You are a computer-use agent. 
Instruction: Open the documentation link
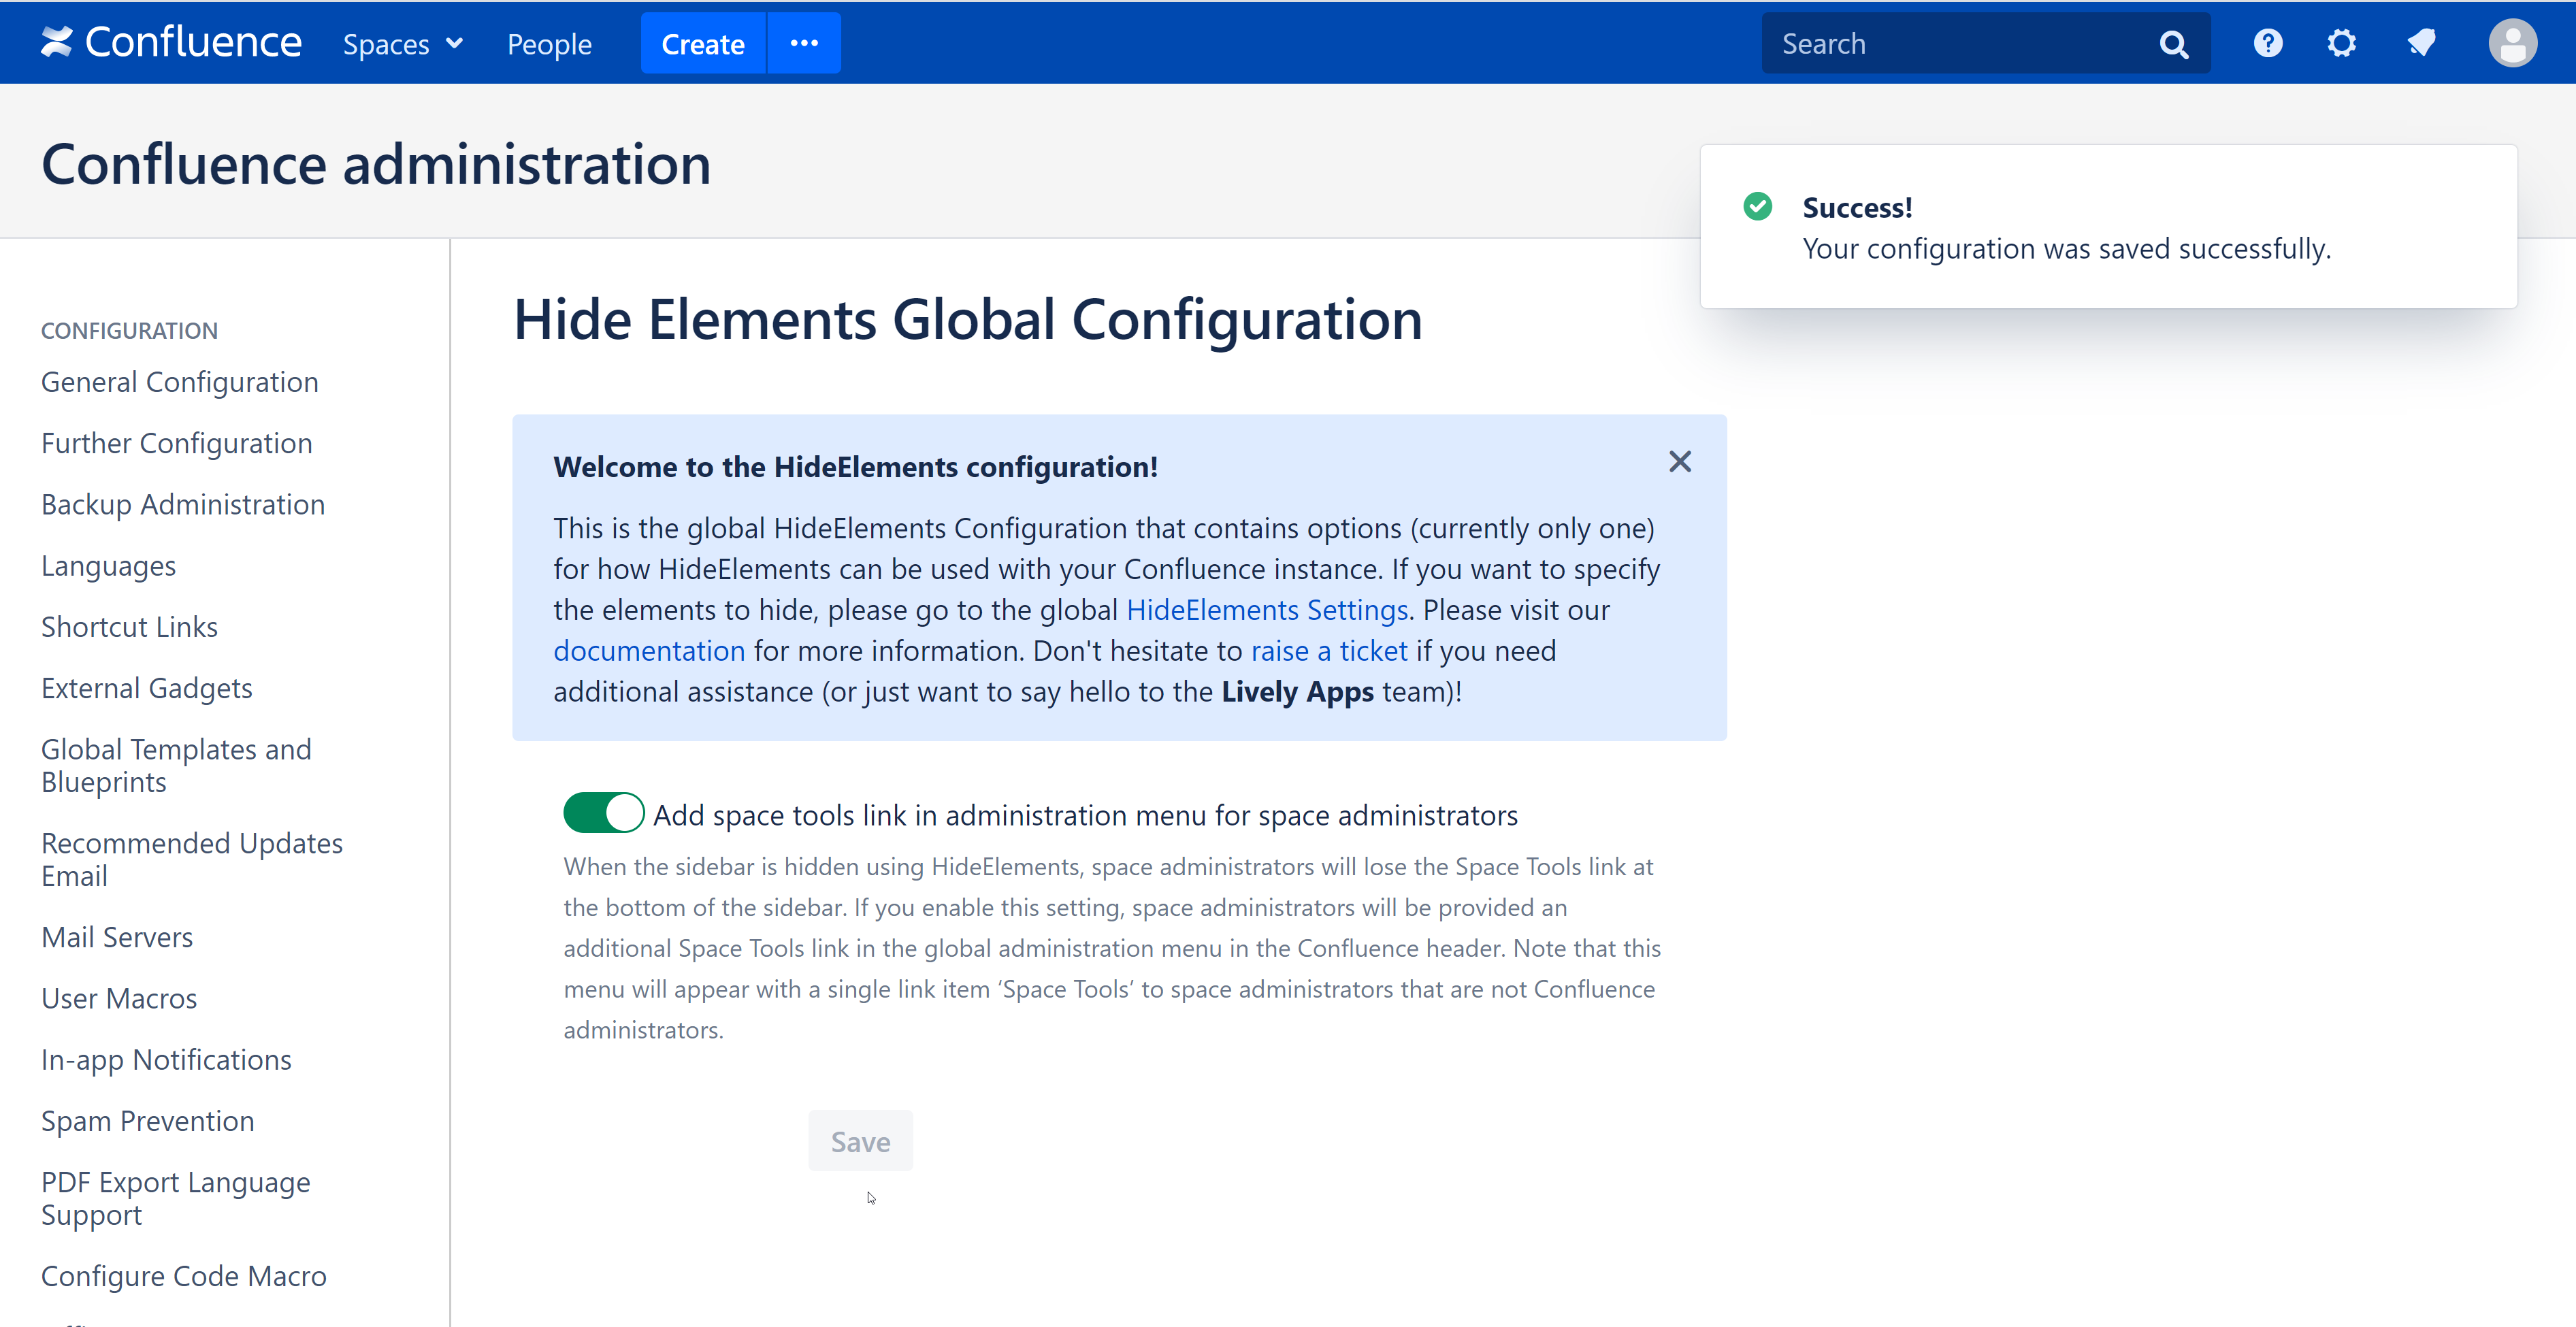[649, 651]
